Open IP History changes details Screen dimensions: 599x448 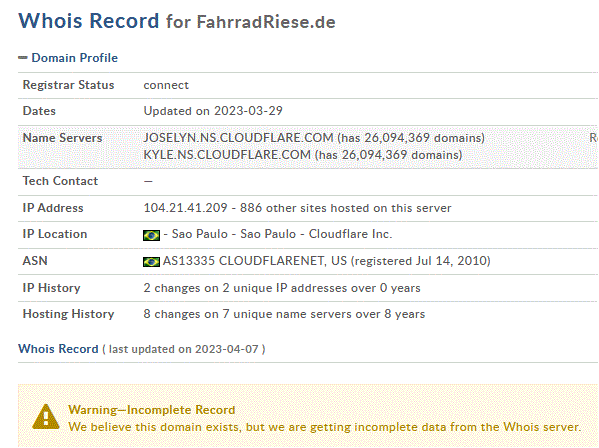pyautogui.click(x=282, y=288)
